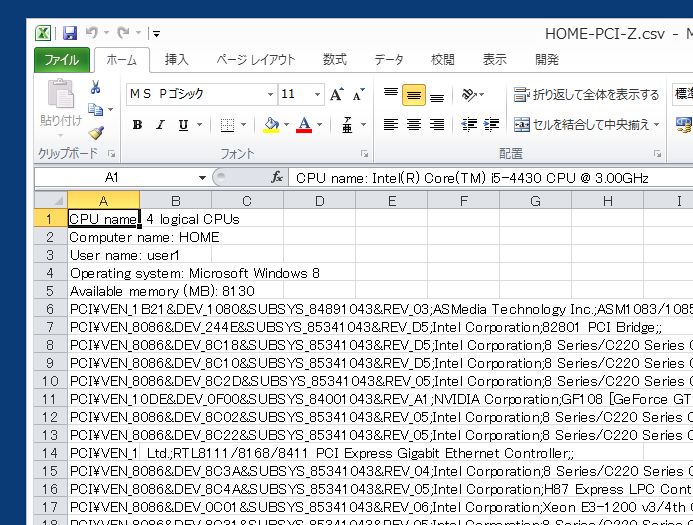693x525 pixels.
Task: Open the font name dropdown MS Pゴシック
Action: point(270,94)
